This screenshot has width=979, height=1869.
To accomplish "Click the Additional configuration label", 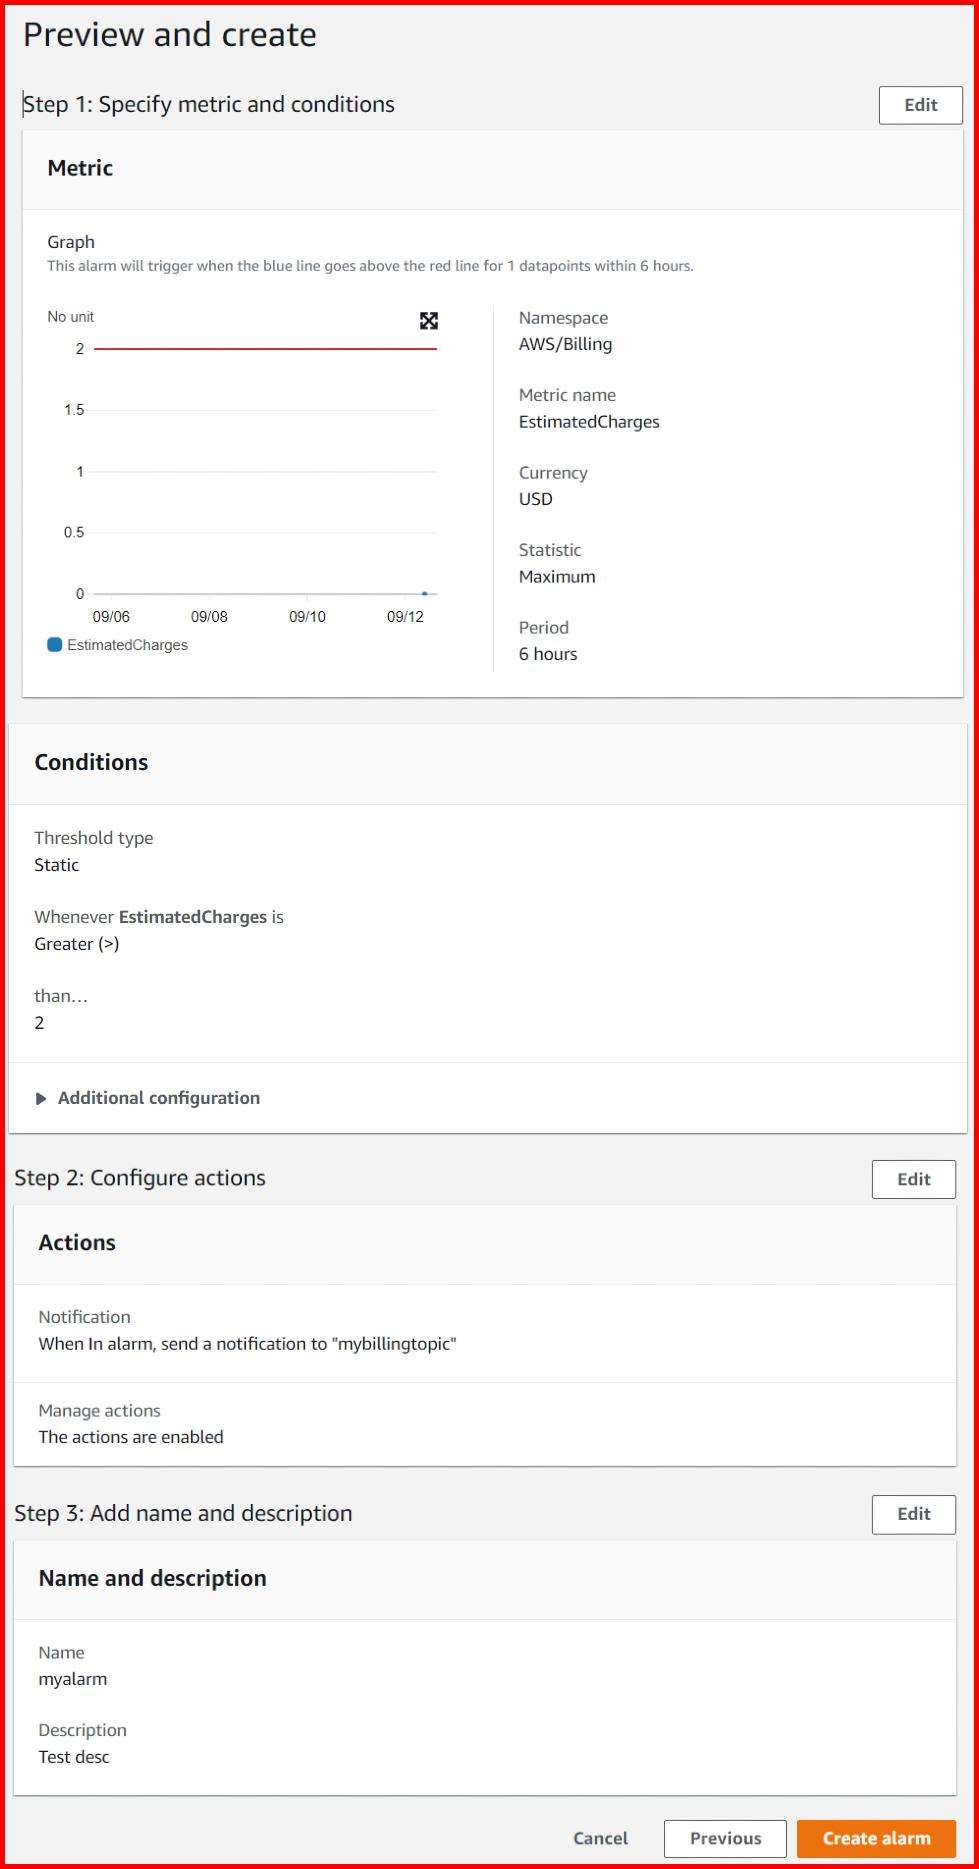I will point(159,1098).
